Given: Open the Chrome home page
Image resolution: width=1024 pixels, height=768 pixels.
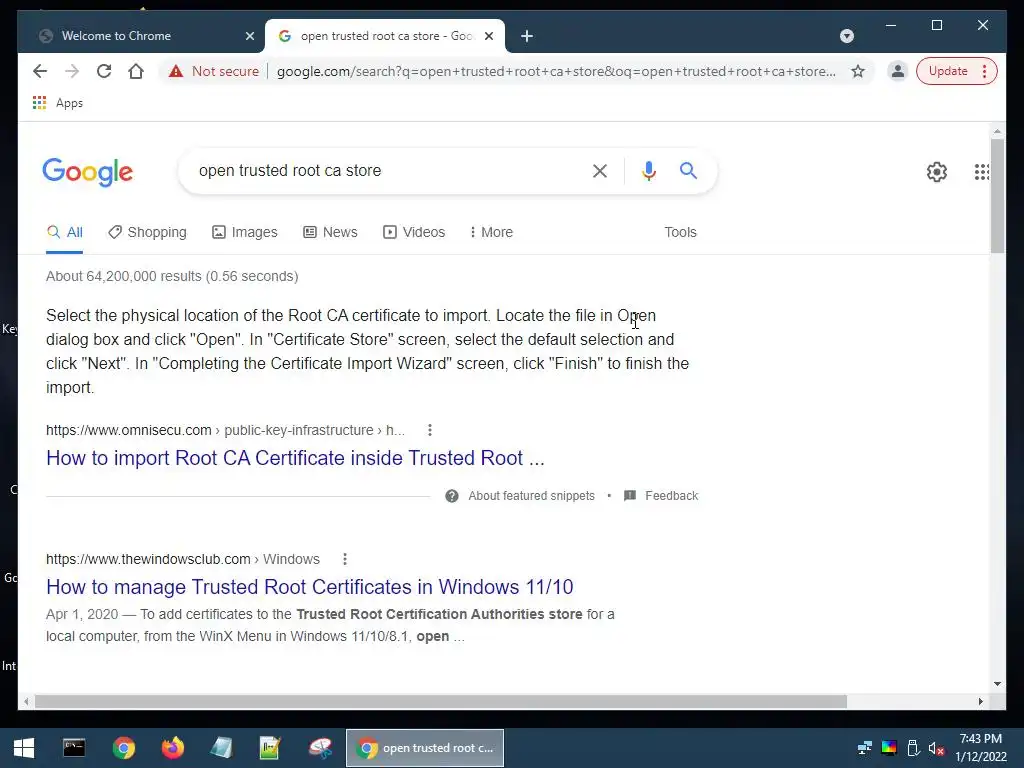Looking at the screenshot, I should pos(136,71).
